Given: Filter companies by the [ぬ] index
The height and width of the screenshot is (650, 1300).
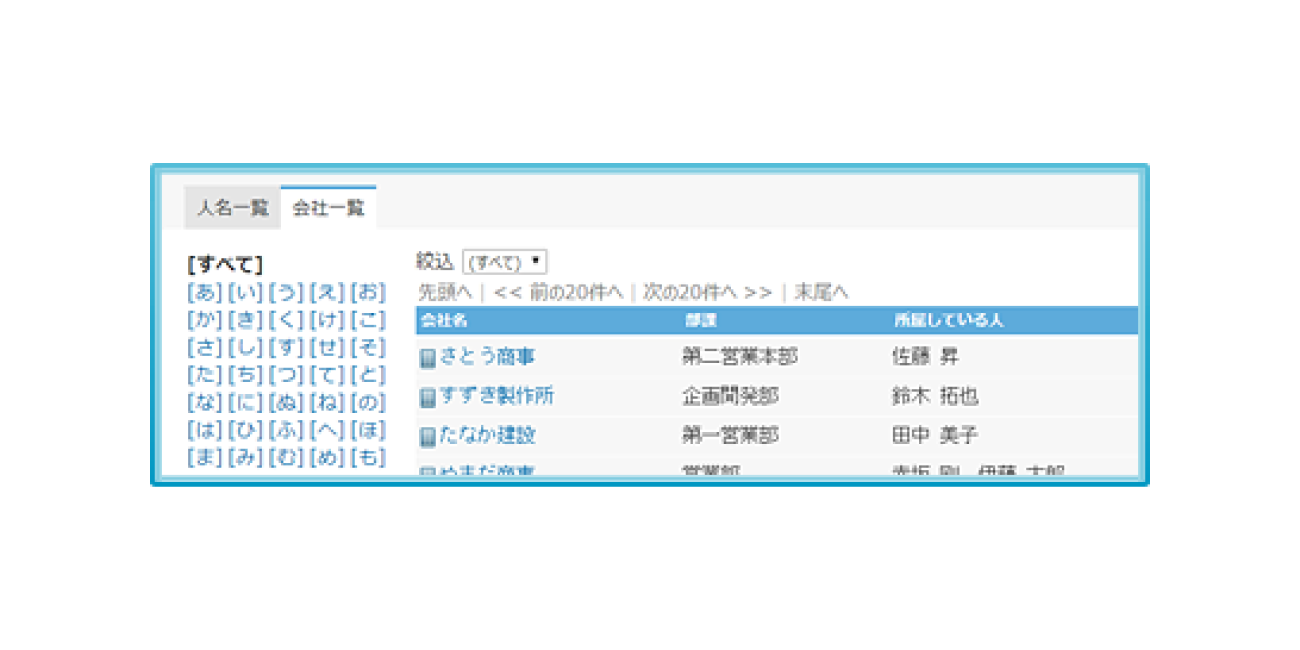Looking at the screenshot, I should [286, 403].
